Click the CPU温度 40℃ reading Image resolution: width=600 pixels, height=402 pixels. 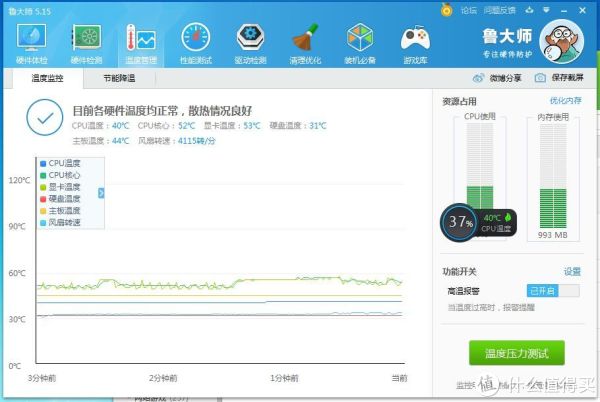(x=101, y=126)
